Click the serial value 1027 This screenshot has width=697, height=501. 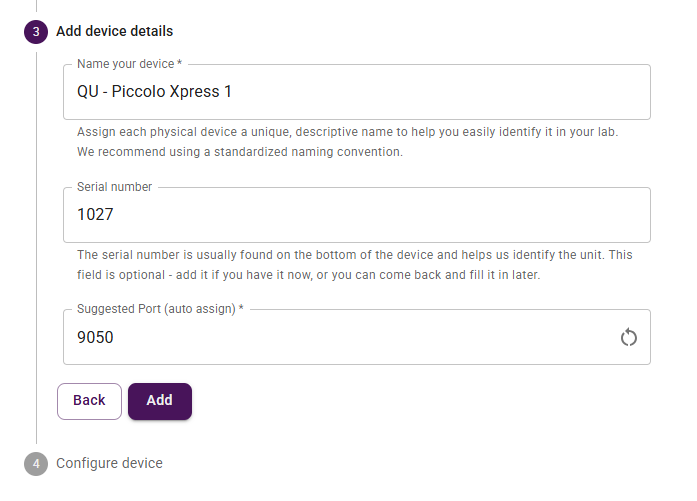click(x=96, y=214)
